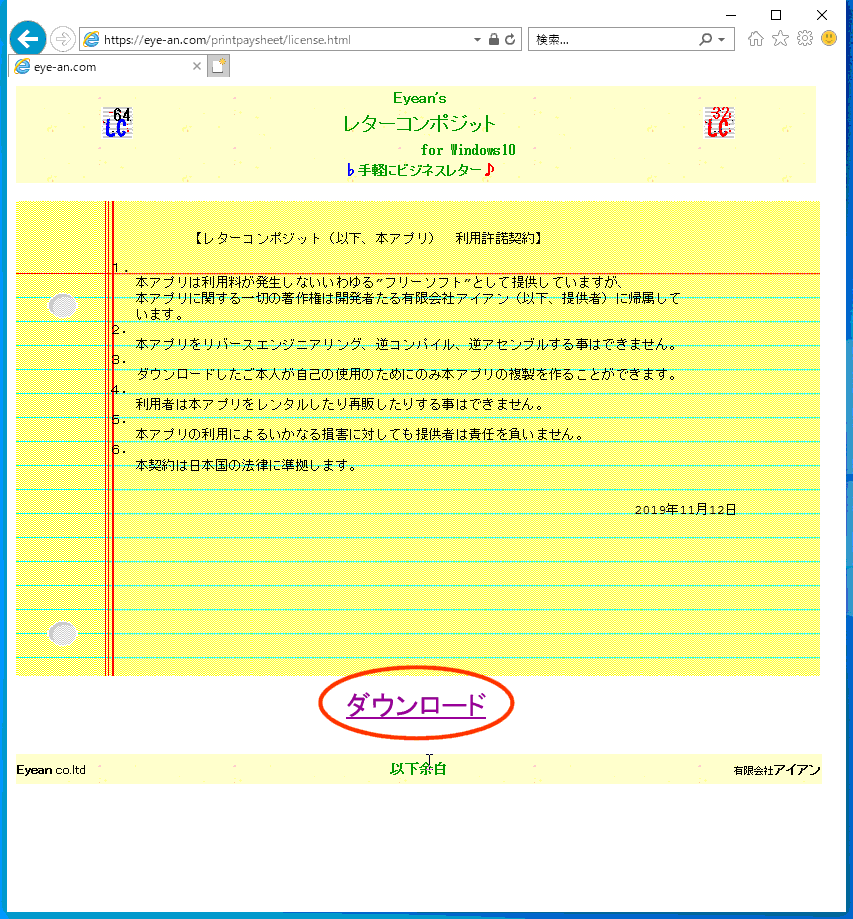The image size is (853, 919).
Task: Click the 検索 search input box
Action: 613,40
